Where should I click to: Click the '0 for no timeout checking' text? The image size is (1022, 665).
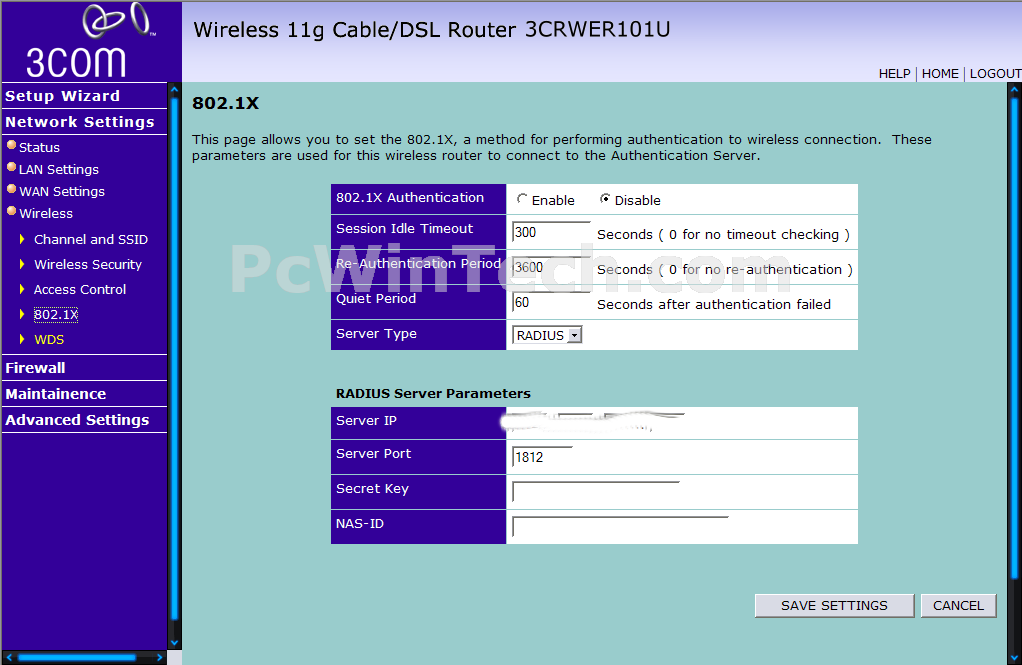[753, 234]
